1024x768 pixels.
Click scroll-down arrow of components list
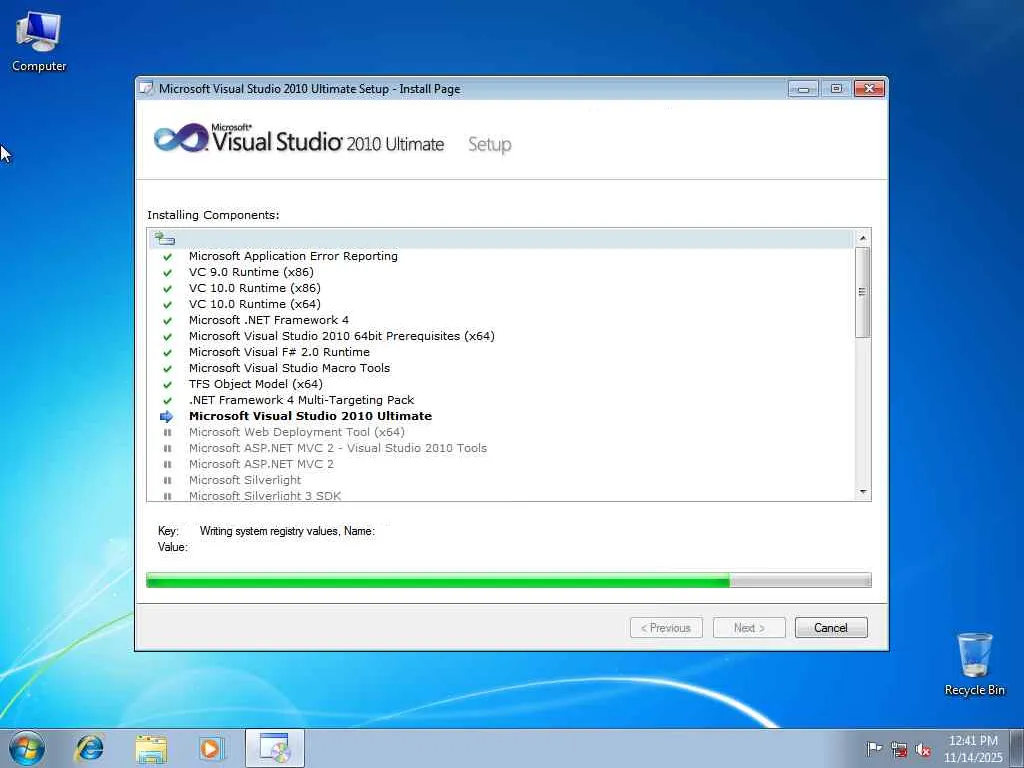[863, 492]
